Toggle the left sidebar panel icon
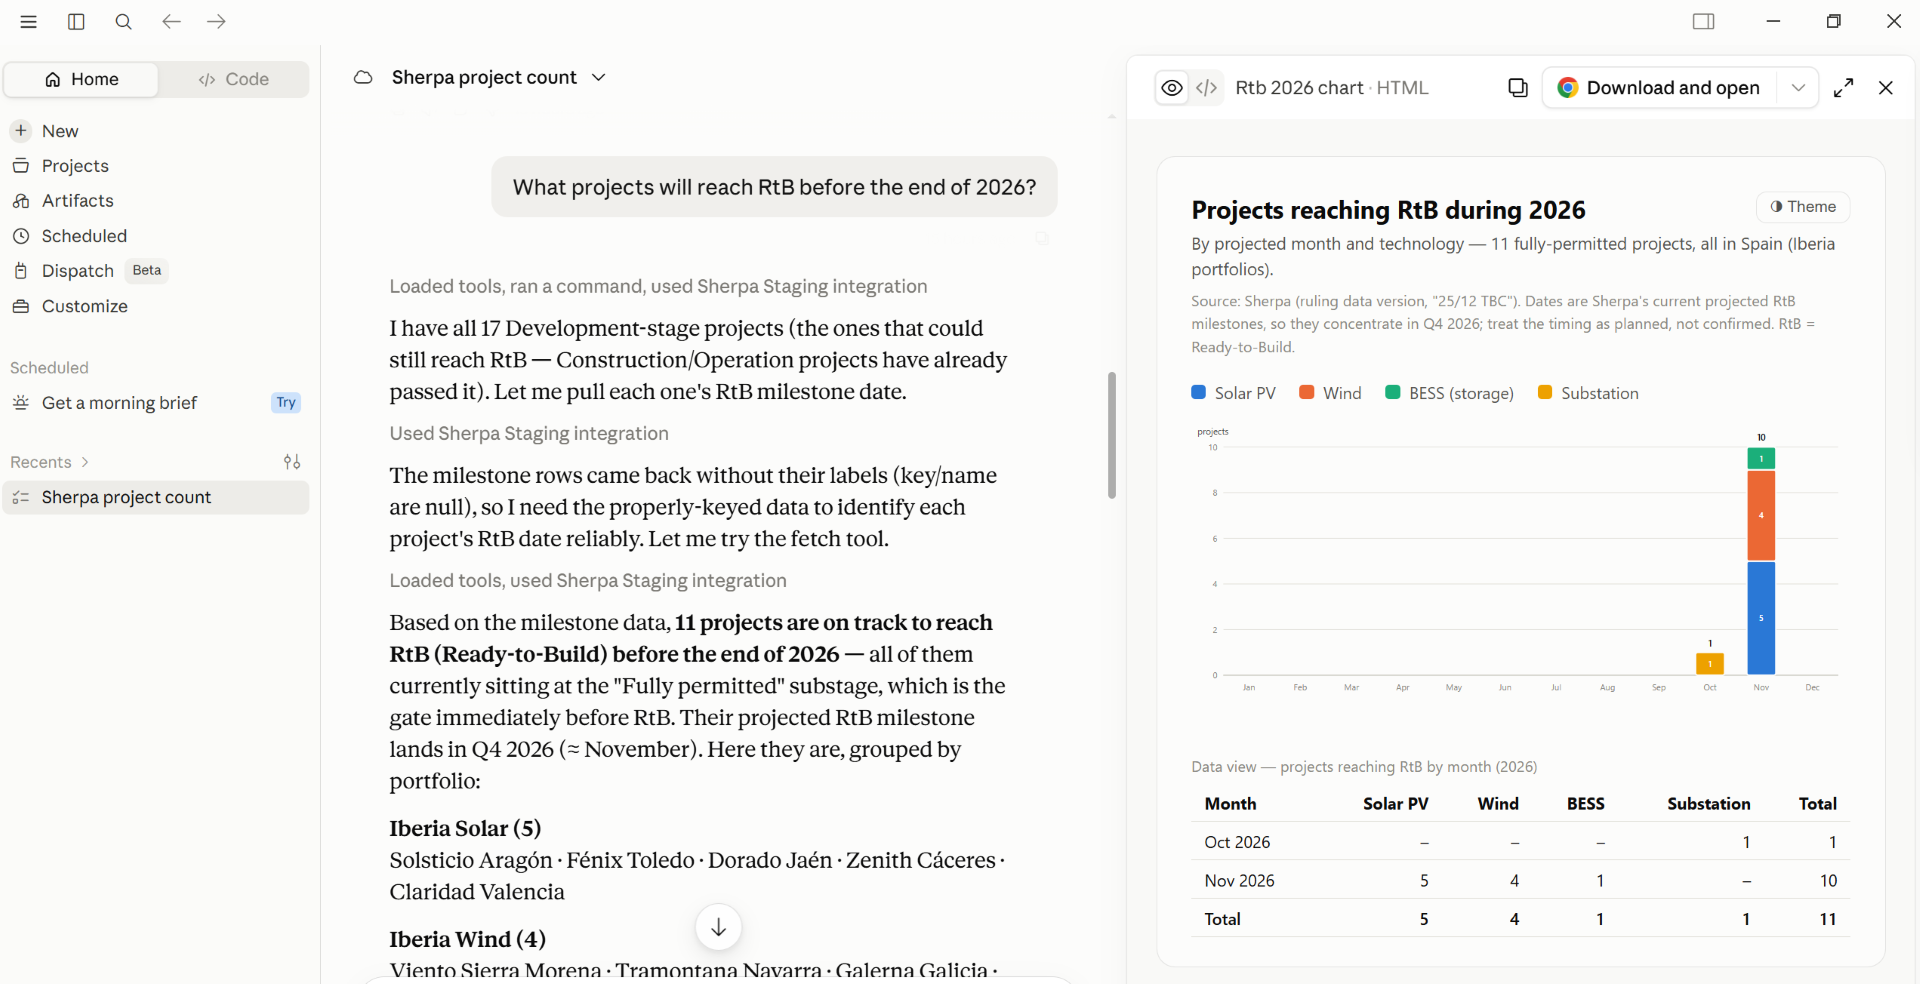1920x984 pixels. pyautogui.click(x=76, y=22)
